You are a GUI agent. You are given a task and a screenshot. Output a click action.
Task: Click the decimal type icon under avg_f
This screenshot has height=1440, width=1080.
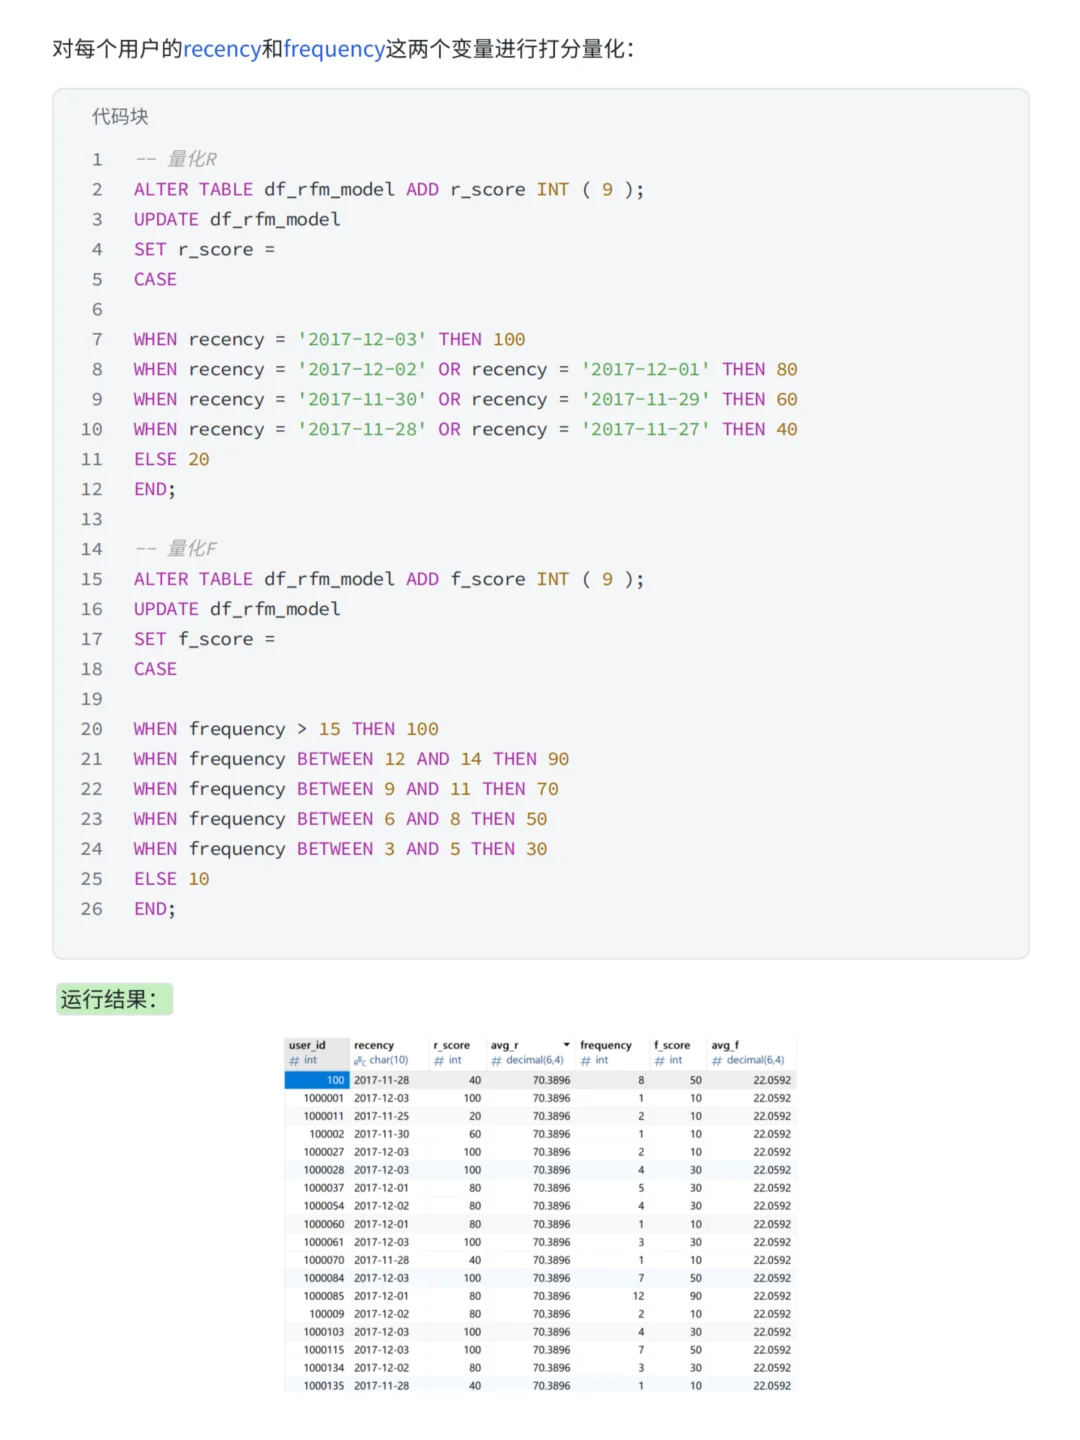[x=717, y=1060]
